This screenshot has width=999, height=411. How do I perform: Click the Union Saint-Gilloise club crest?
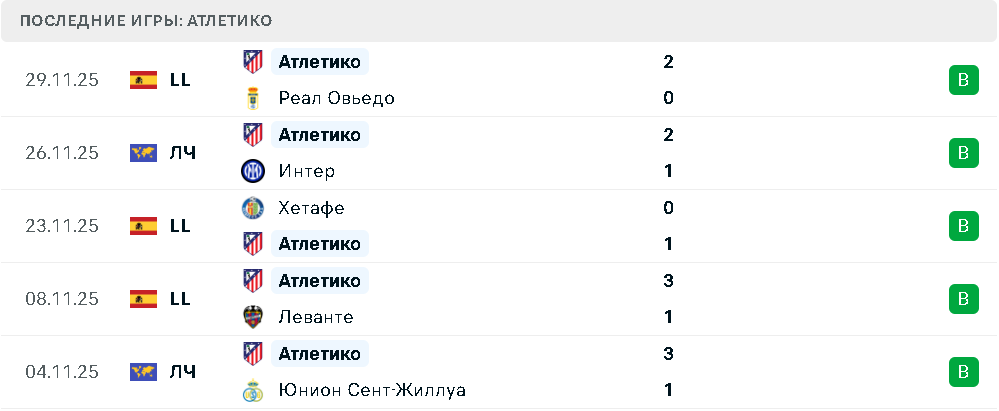tap(253, 390)
